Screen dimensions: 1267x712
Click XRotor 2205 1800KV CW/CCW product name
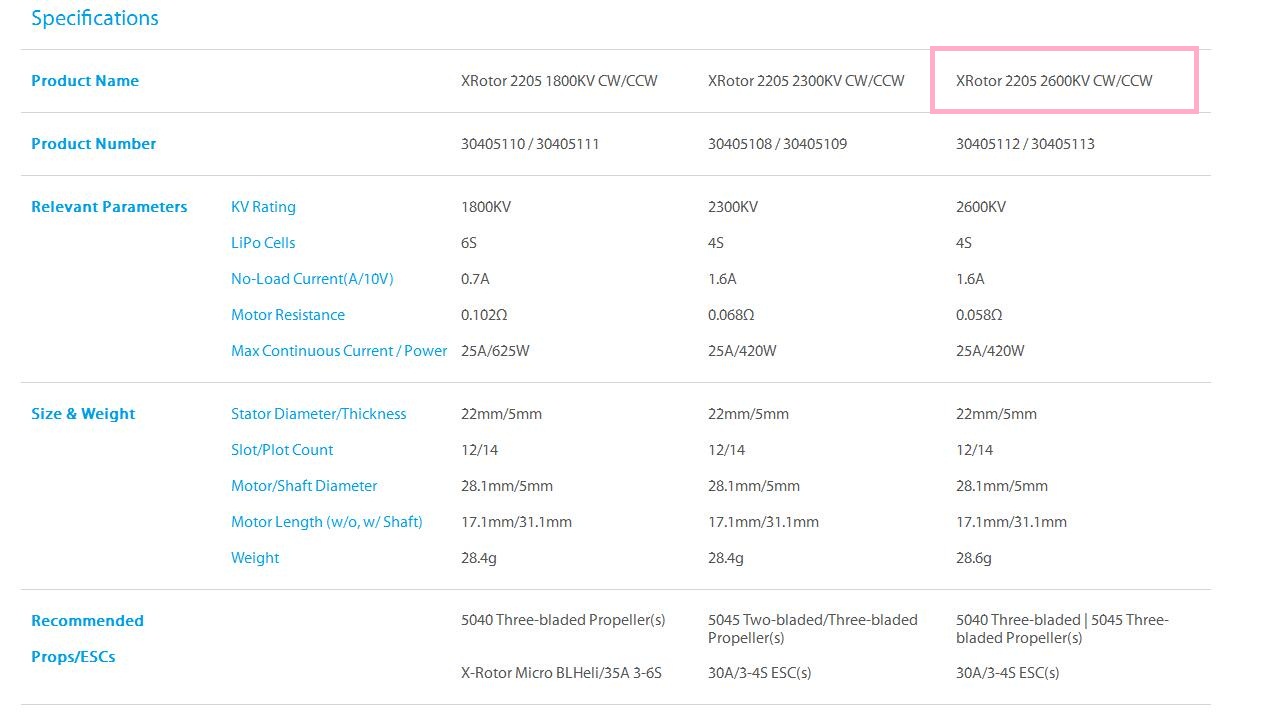pyautogui.click(x=559, y=81)
